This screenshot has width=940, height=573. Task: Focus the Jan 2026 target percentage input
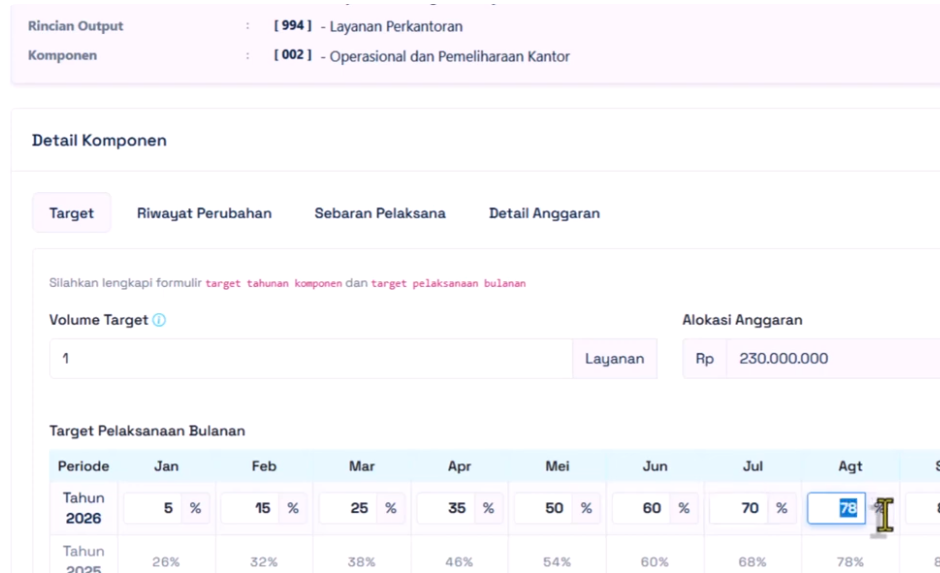(x=153, y=508)
